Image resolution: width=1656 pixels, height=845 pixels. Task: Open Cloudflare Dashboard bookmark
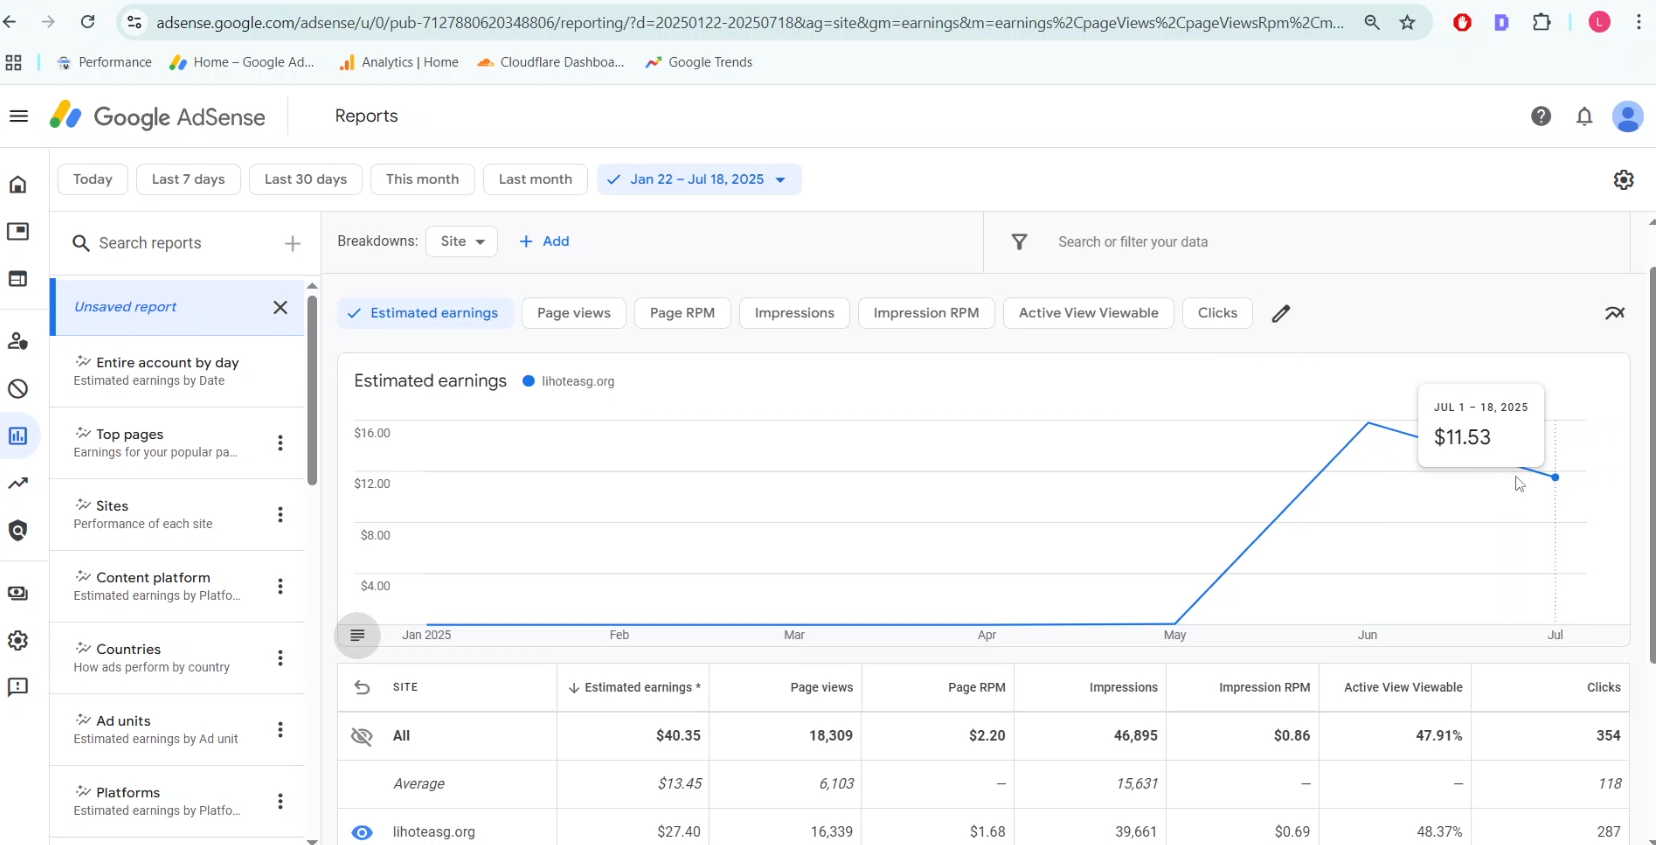pos(550,62)
